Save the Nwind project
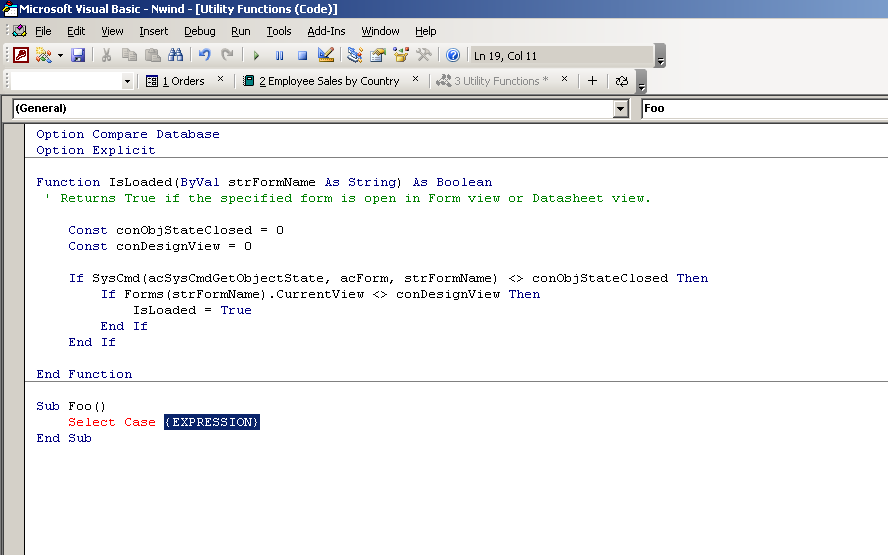The height and width of the screenshot is (555, 888). 78,55
